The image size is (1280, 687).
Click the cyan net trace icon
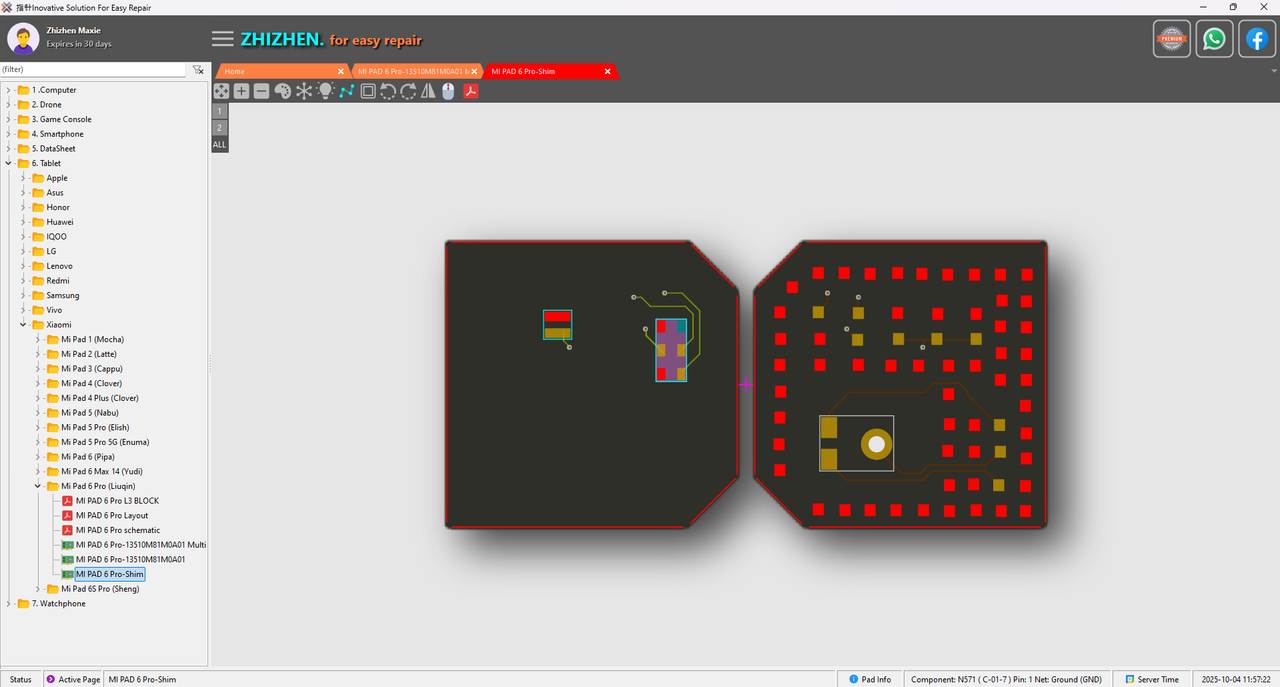[x=346, y=91]
